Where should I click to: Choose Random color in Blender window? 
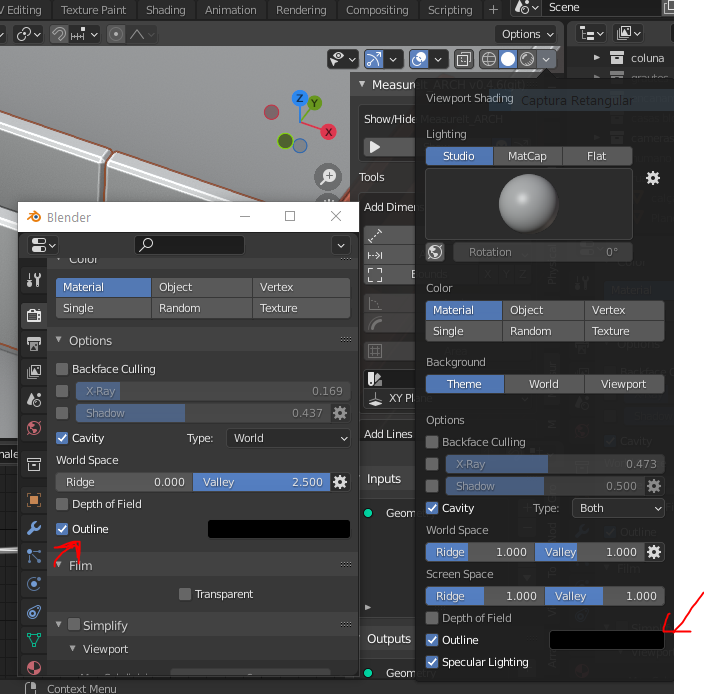(x=202, y=308)
